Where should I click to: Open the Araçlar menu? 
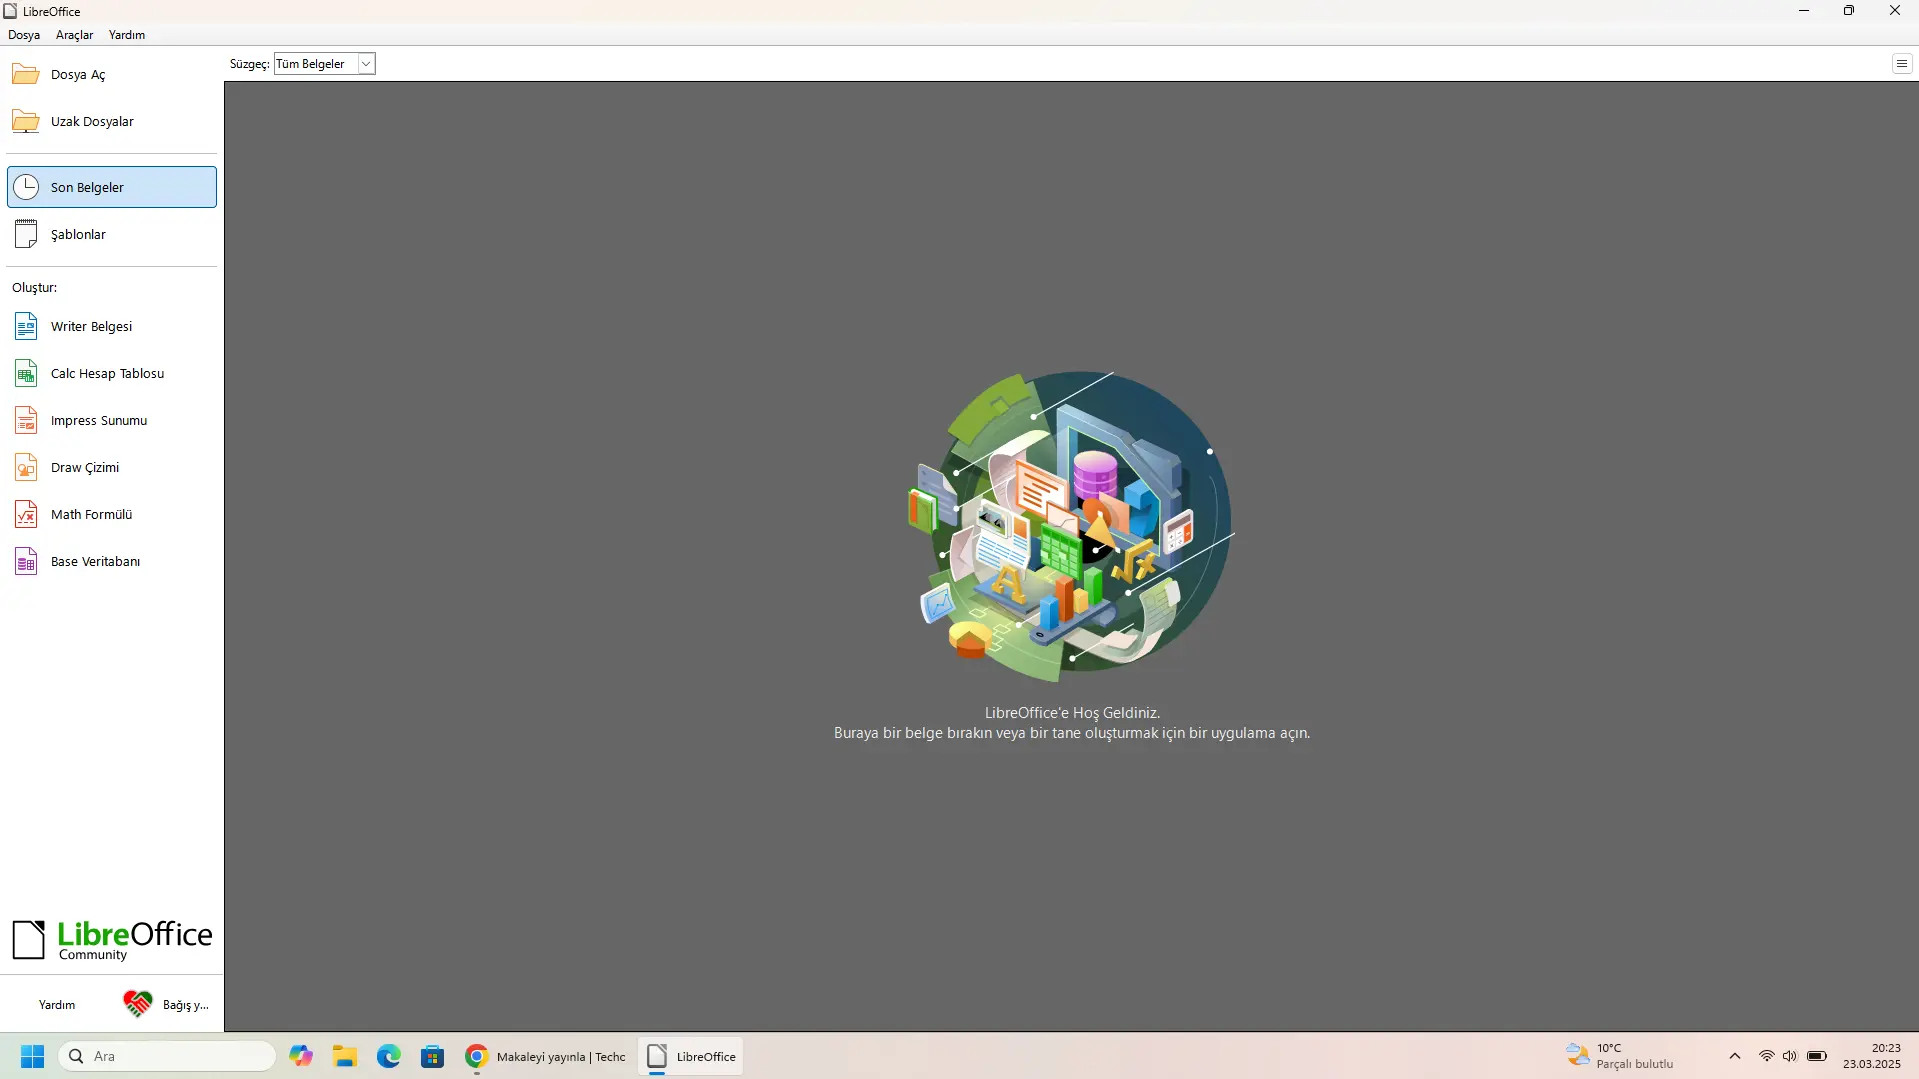click(x=74, y=35)
